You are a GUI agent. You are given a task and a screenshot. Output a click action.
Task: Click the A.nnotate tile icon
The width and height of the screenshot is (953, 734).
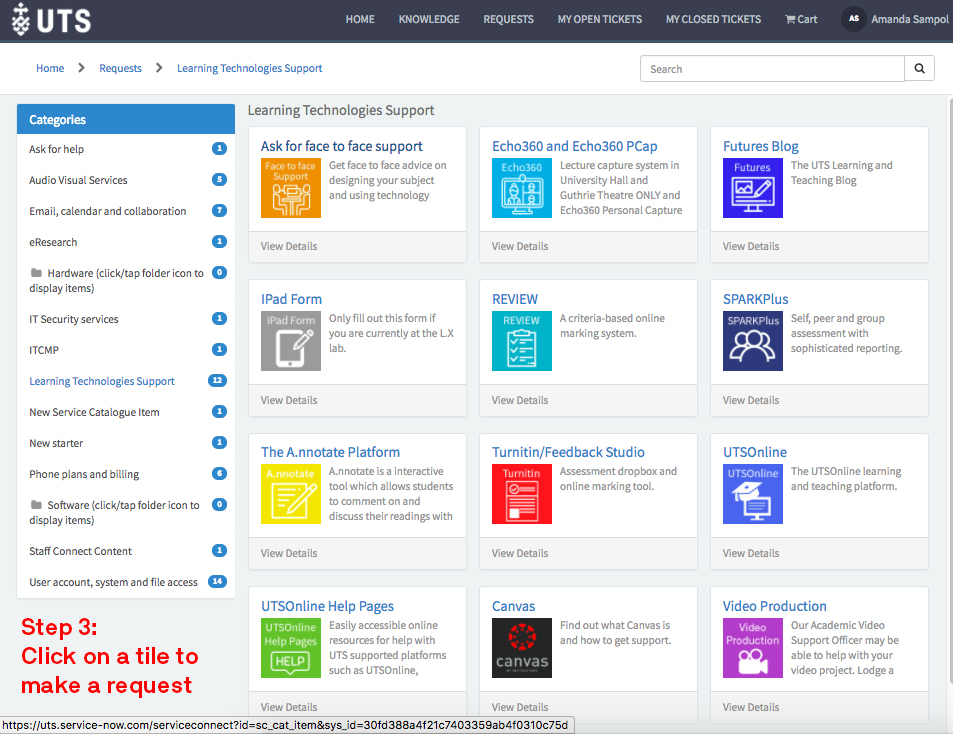pos(291,494)
